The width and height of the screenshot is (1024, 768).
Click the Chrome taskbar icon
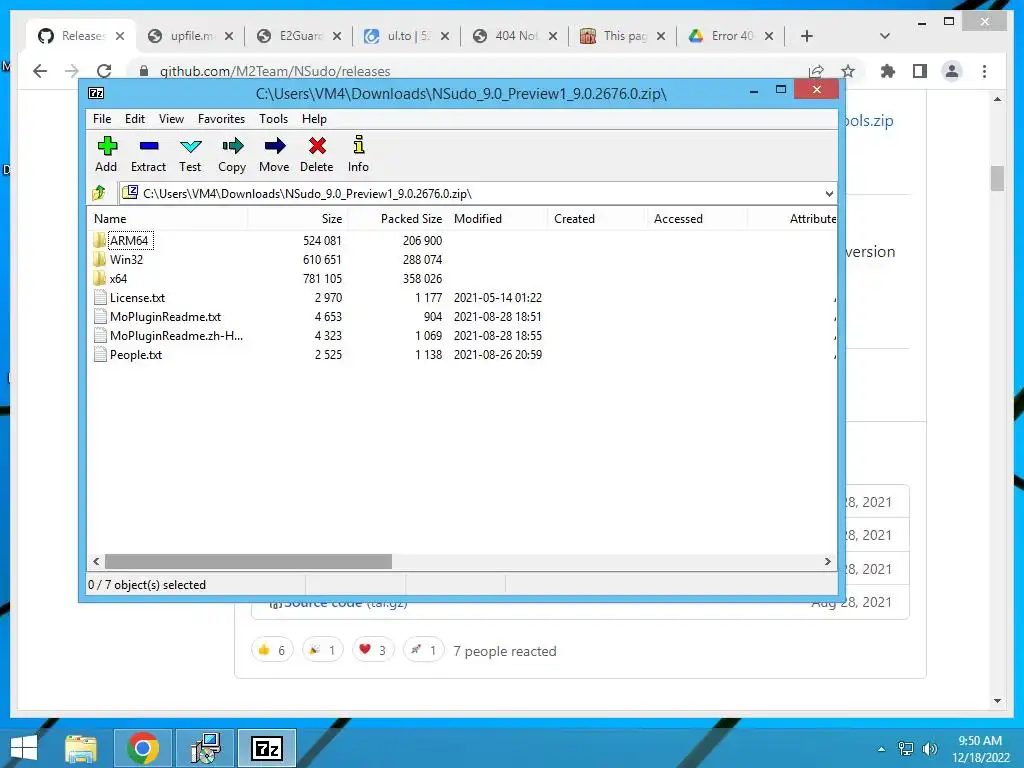point(143,748)
